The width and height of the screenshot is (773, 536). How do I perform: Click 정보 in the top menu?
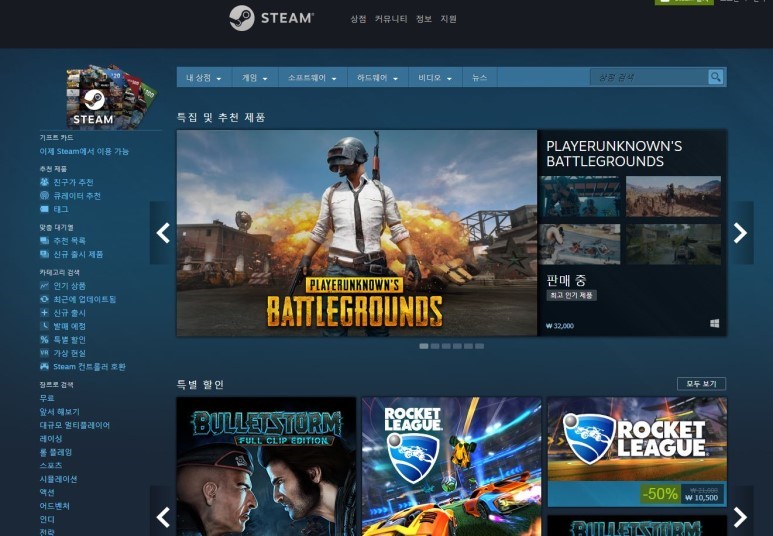[423, 19]
